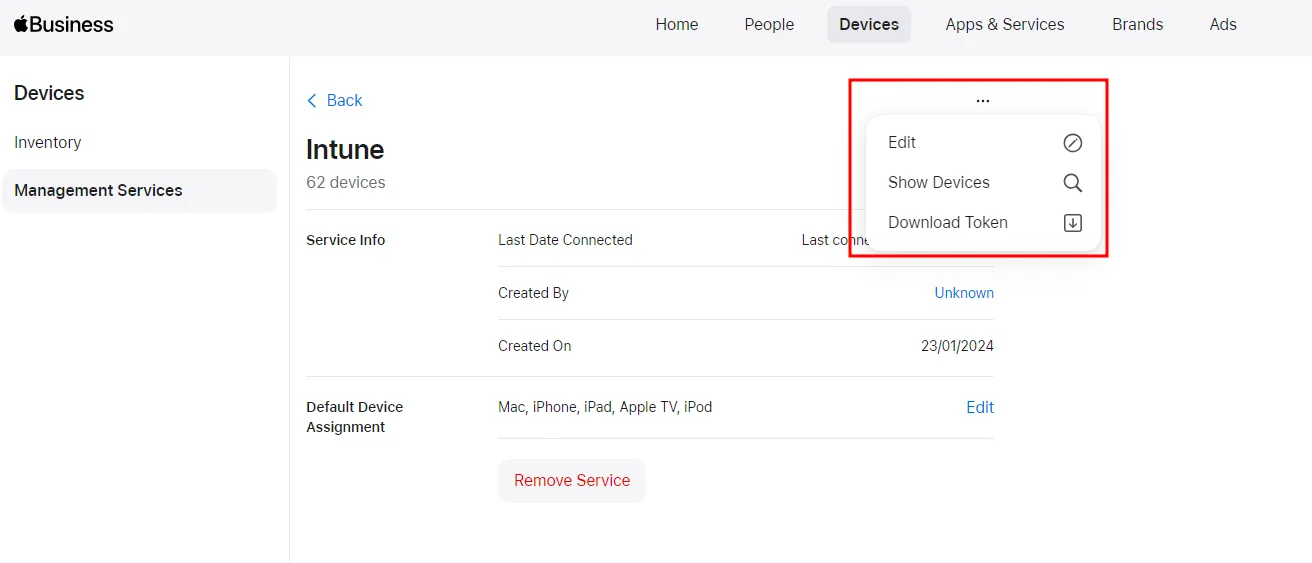Image resolution: width=1312 pixels, height=563 pixels.
Task: Click the Last Date Connected label
Action: point(565,240)
